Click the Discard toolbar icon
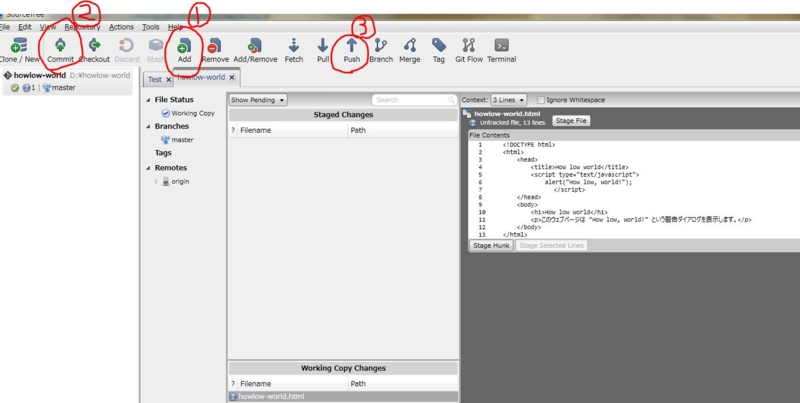Image resolution: width=800 pixels, height=403 pixels. [x=126, y=45]
